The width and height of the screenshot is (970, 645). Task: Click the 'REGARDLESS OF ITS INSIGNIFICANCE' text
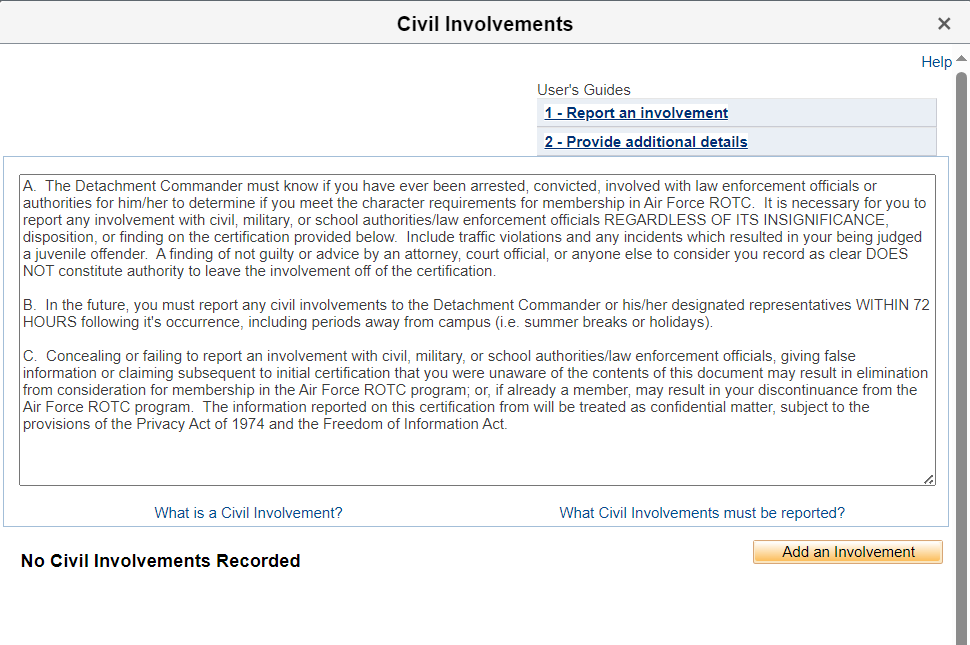745,220
